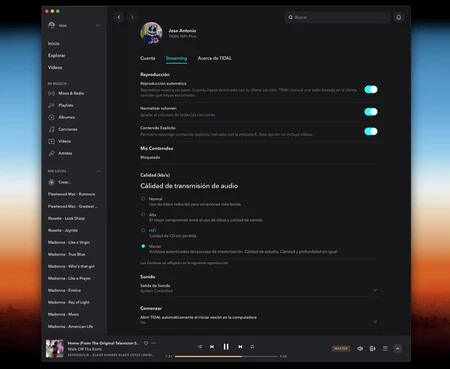Enable repeat in the player bar
Screen dimensions: 450x369
click(252, 347)
